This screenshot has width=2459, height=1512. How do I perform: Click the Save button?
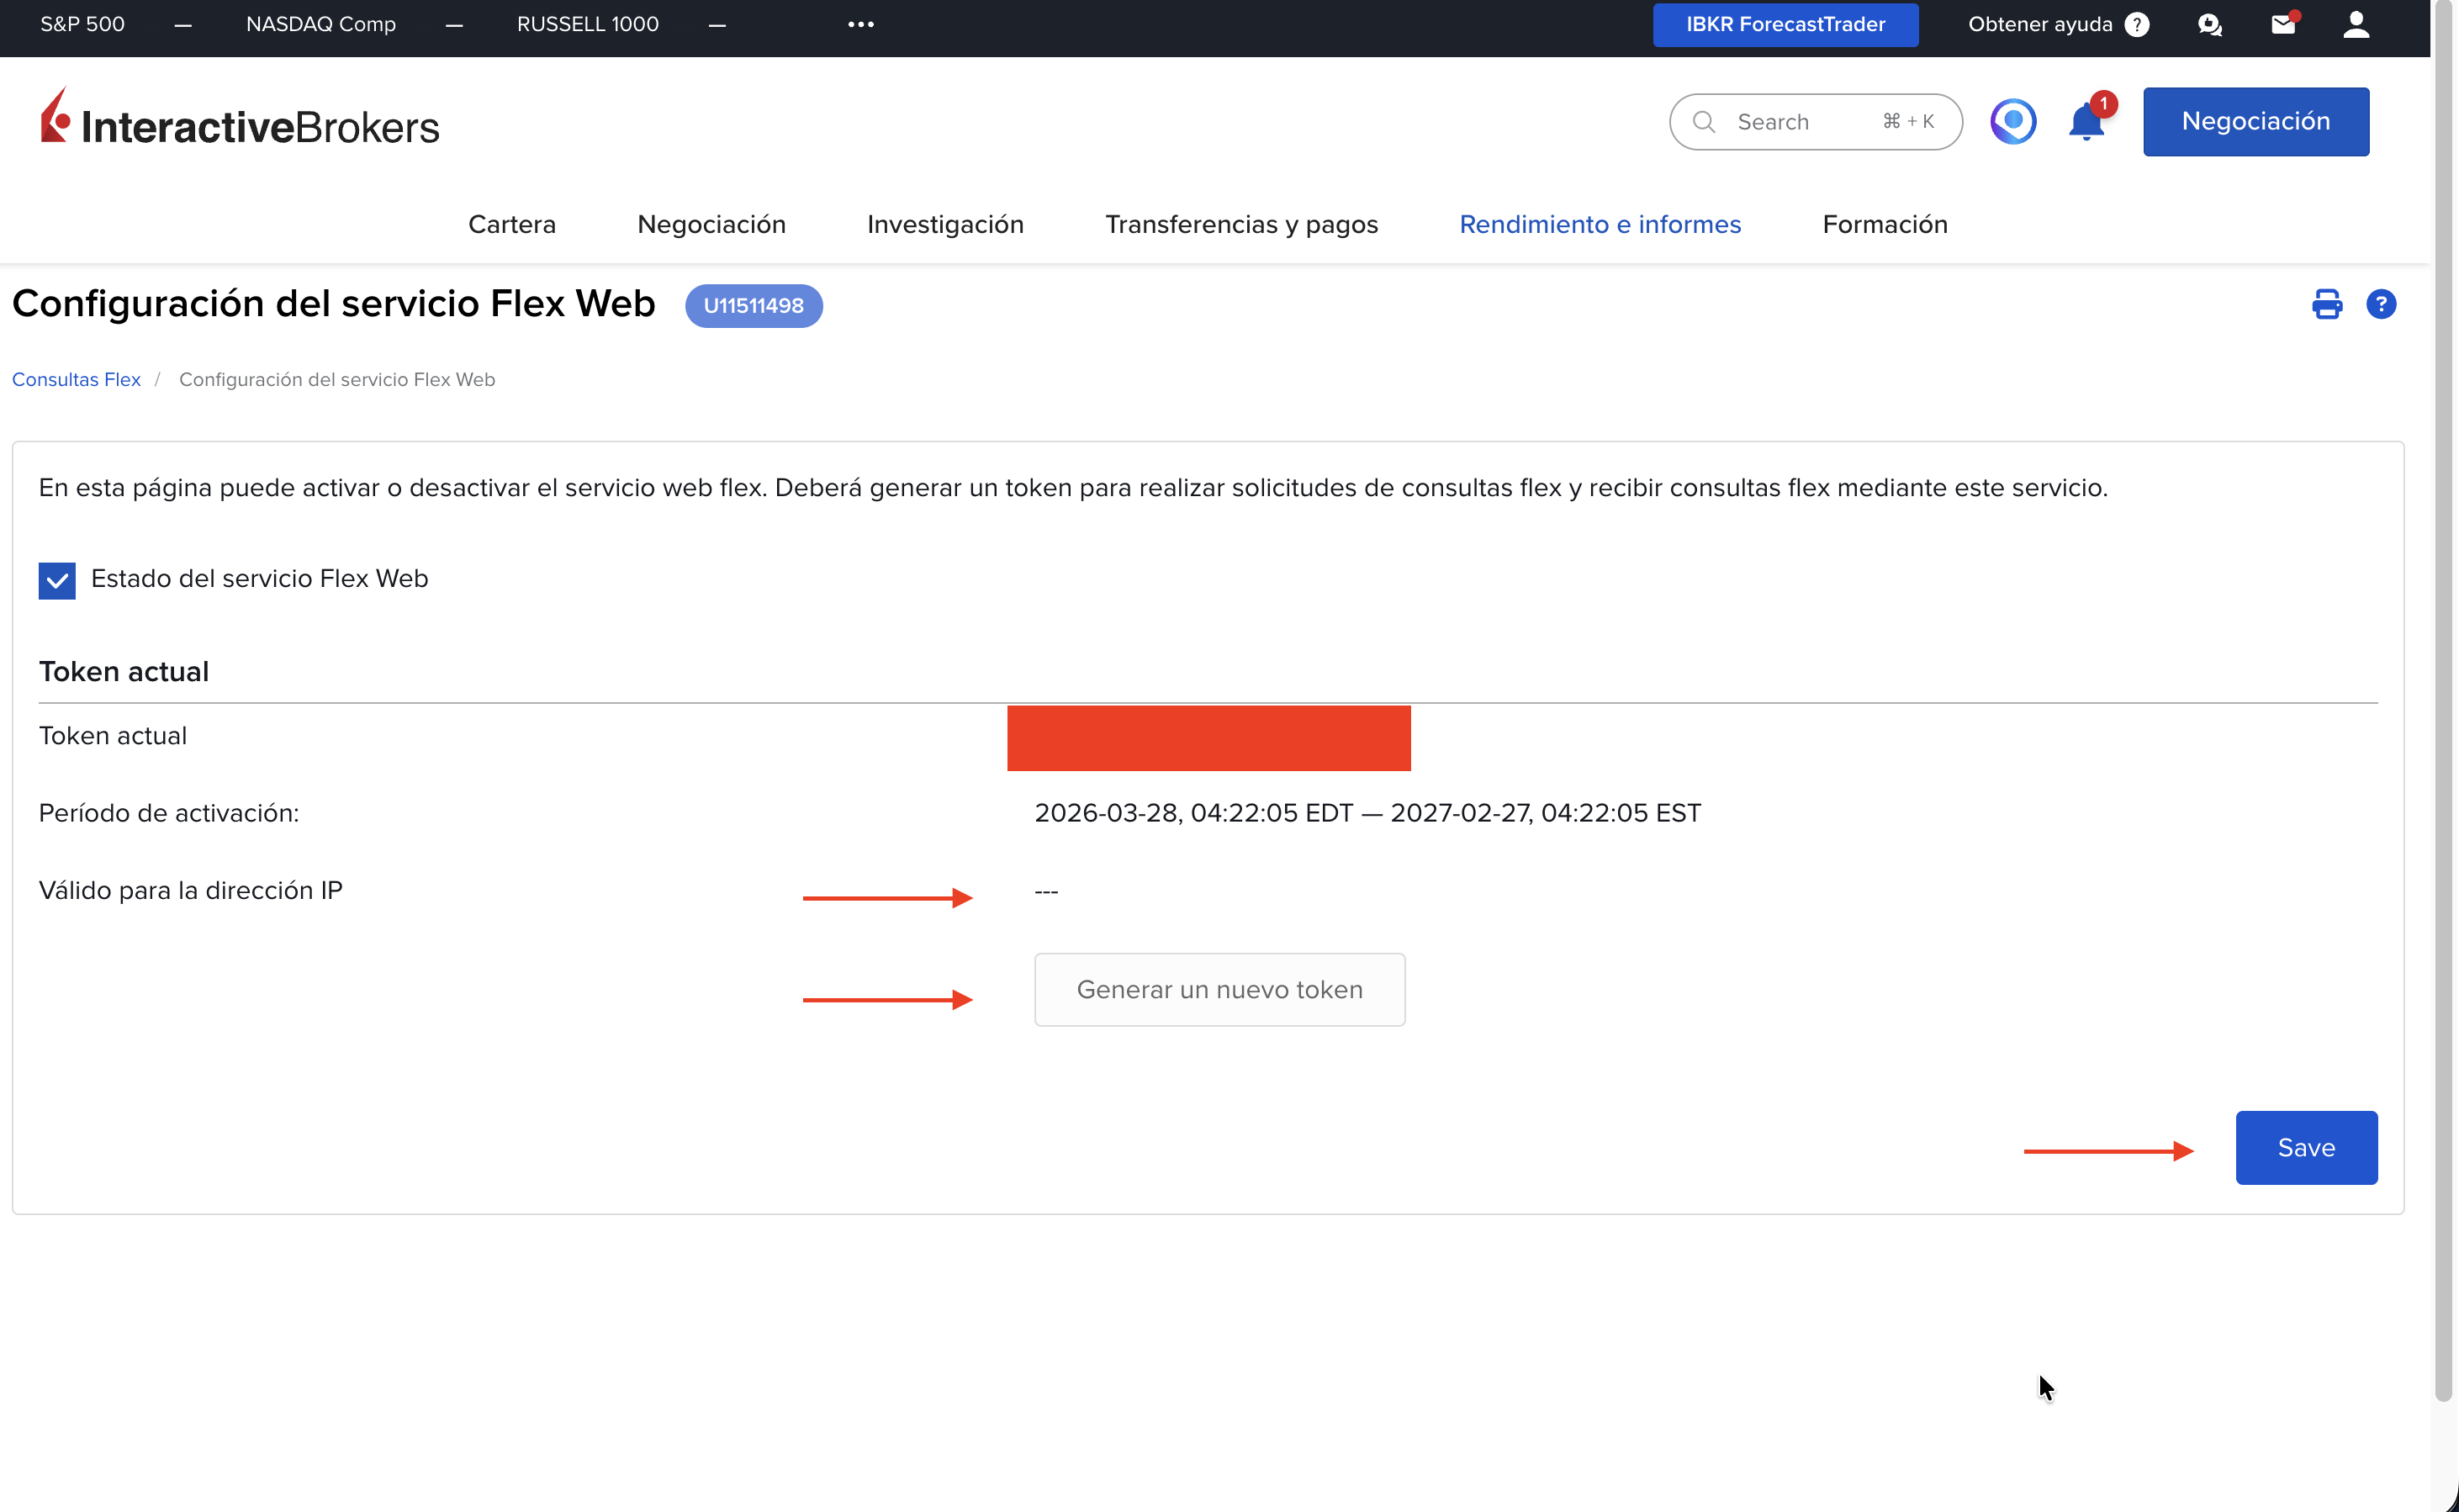click(x=2306, y=1147)
